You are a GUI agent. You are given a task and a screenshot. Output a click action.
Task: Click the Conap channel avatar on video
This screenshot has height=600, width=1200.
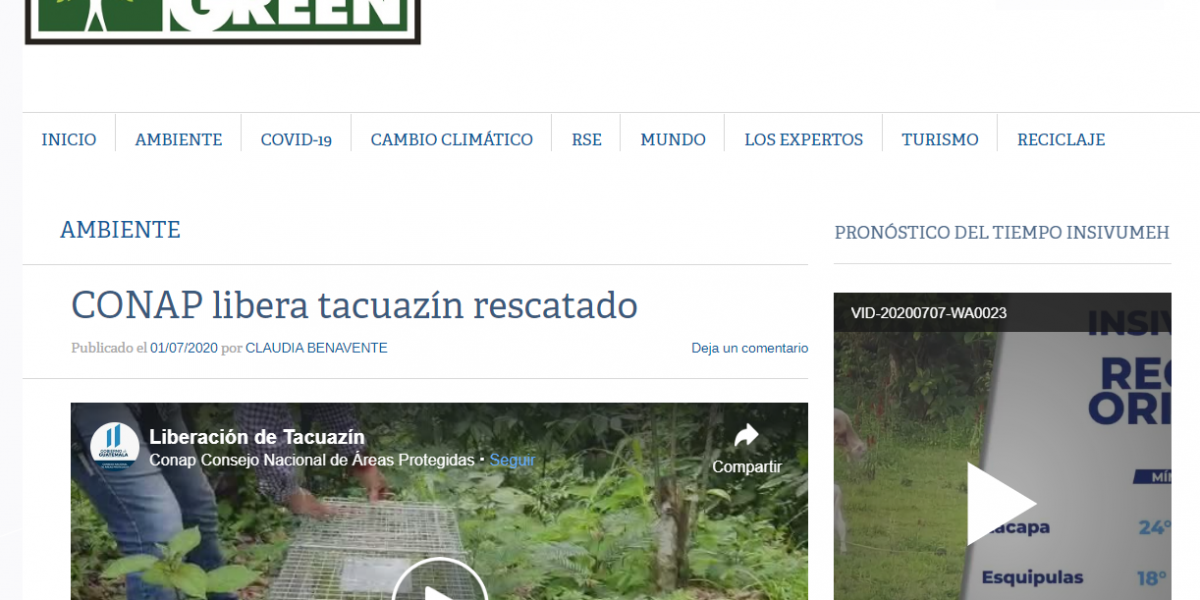coord(114,447)
